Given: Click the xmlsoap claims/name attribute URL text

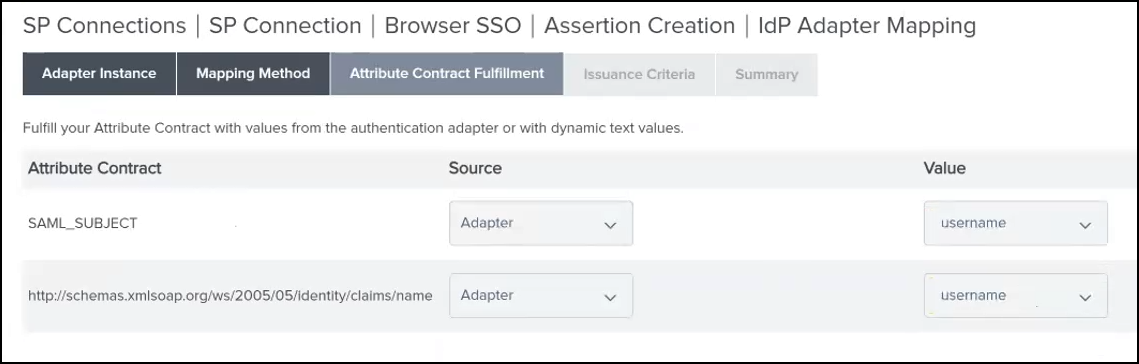Looking at the screenshot, I should [x=230, y=296].
